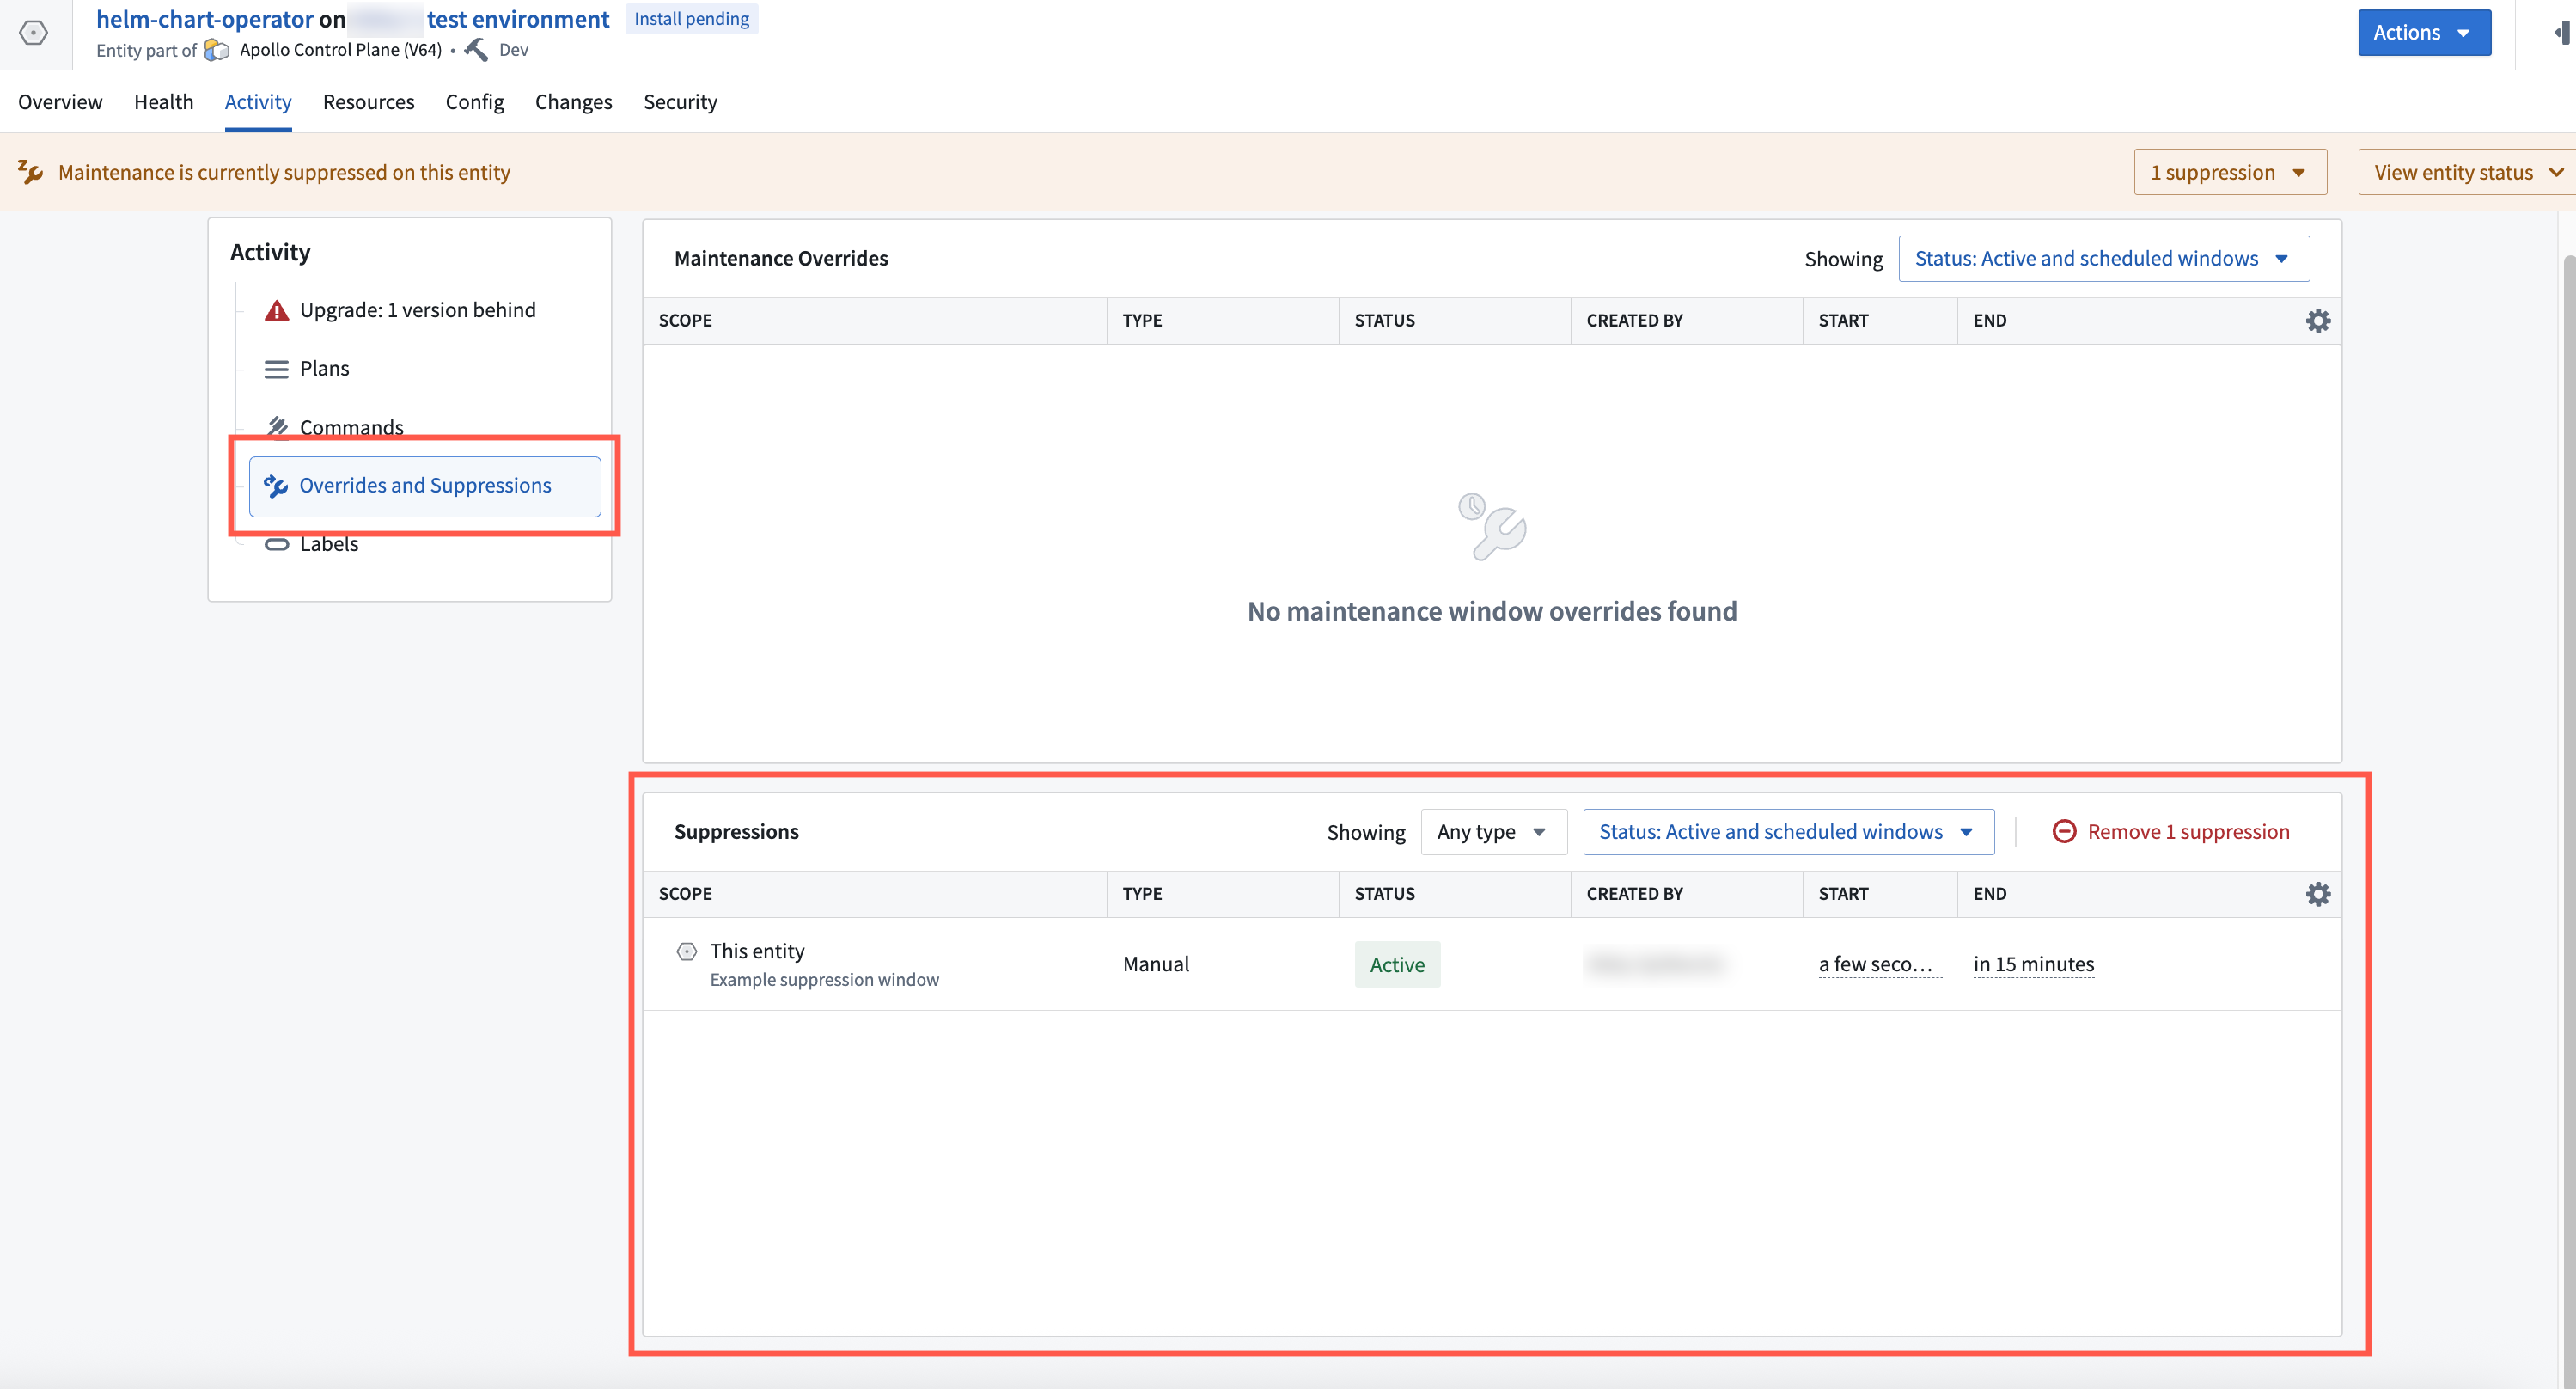Collapse the right side panel toggle icon

[x=2561, y=33]
